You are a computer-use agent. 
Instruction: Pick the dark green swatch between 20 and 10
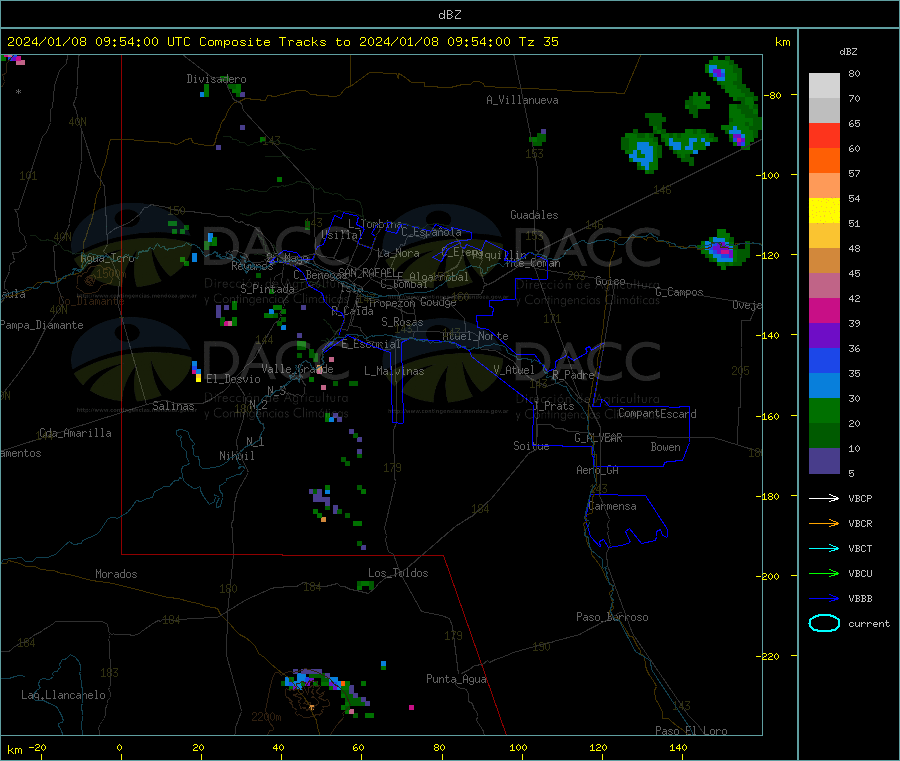pyautogui.click(x=824, y=436)
